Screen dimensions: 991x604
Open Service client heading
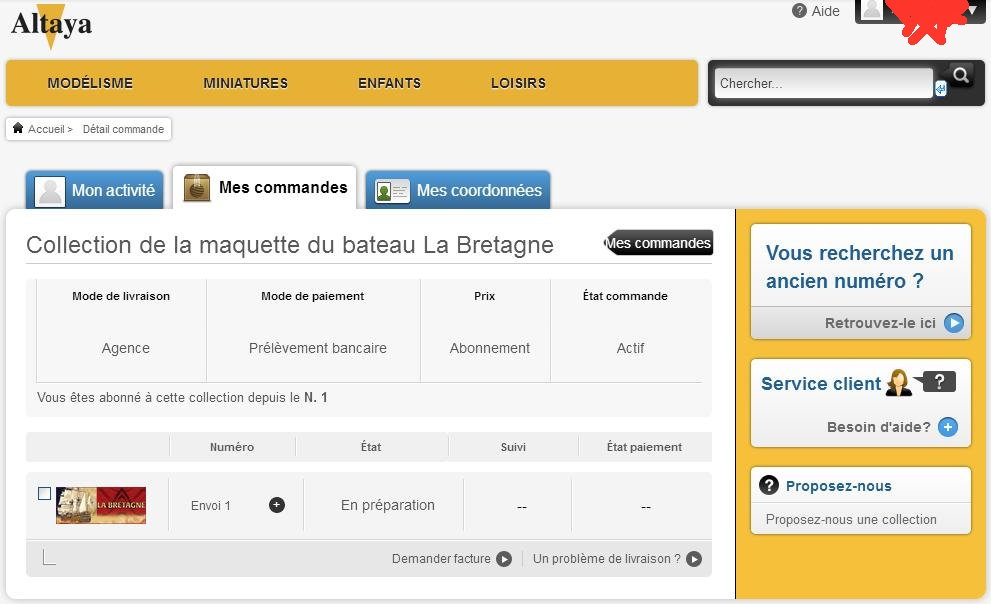coord(820,384)
